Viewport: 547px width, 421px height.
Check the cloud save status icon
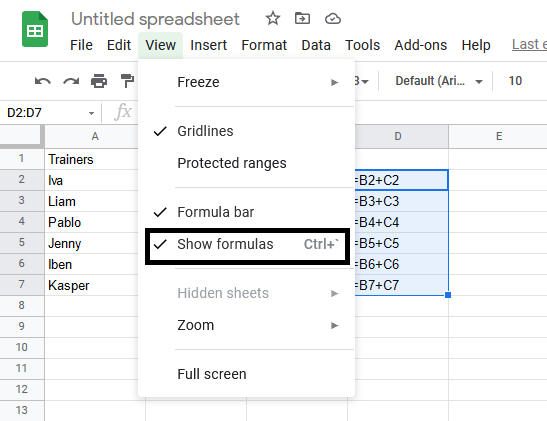[x=332, y=18]
